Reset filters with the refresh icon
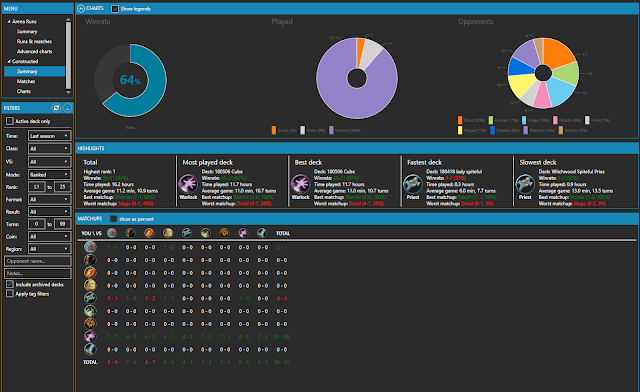Screen dimensions: 640x392 tap(56, 108)
